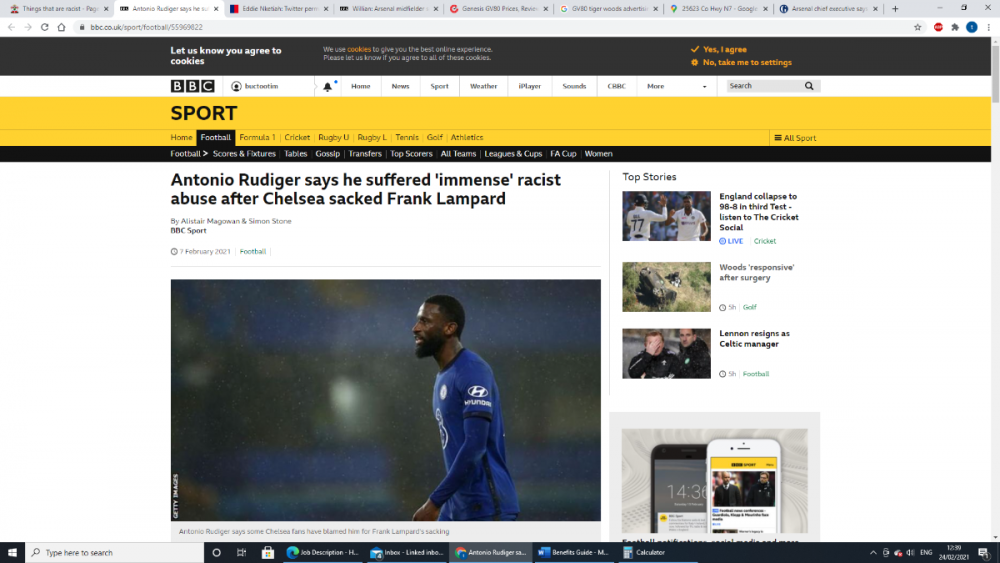1000x563 pixels.
Task: Open England collapse to 98-8 story
Action: click(x=758, y=212)
